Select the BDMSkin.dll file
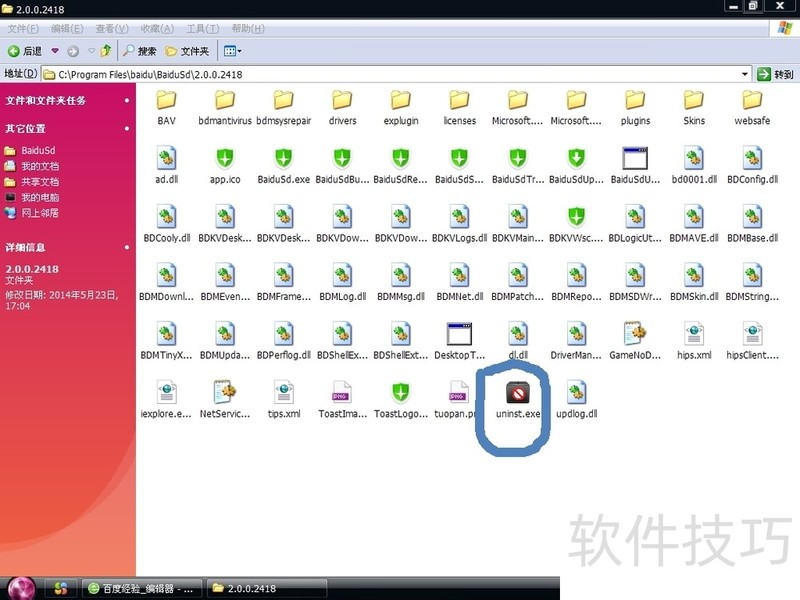The image size is (800, 600). [694, 283]
